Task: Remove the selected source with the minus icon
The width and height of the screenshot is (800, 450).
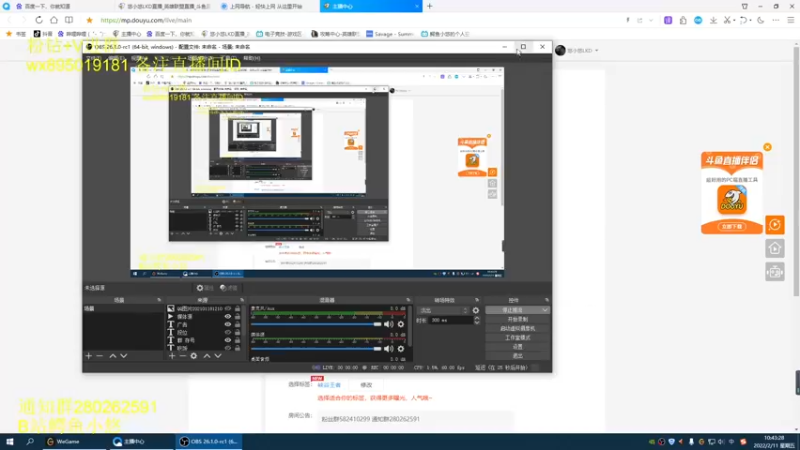Action: [x=183, y=356]
